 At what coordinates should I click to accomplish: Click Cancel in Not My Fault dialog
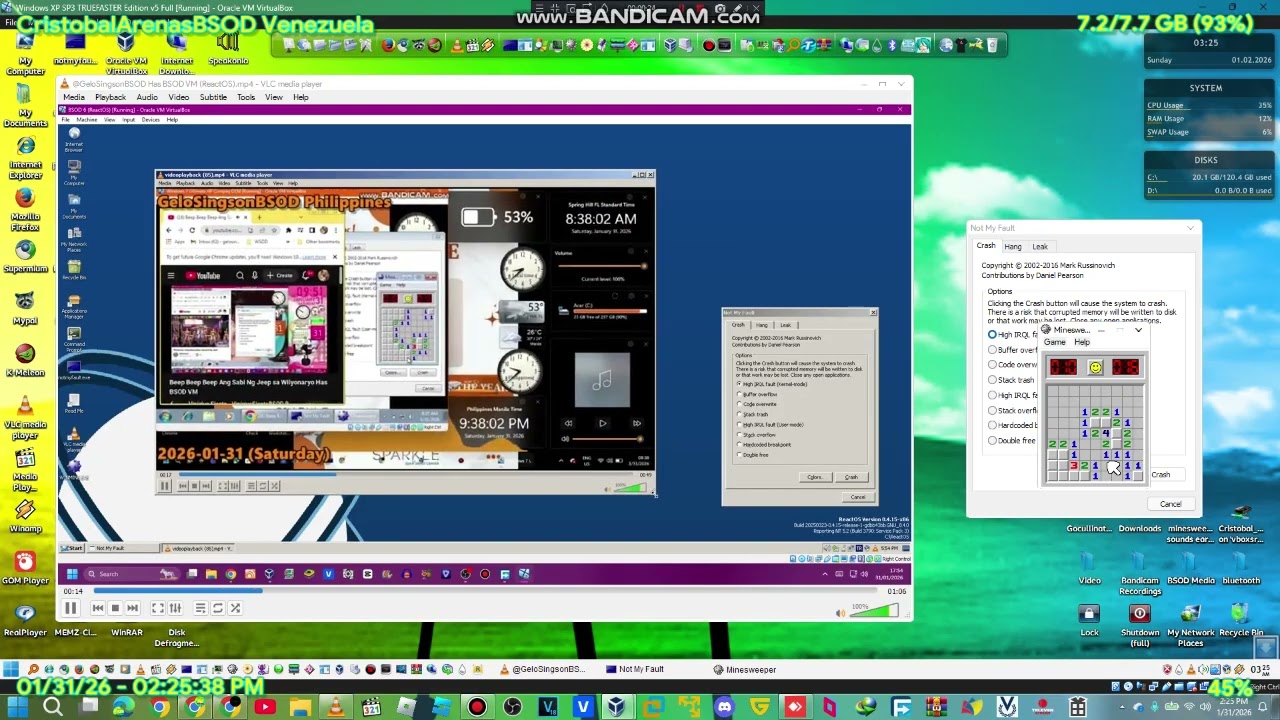pyautogui.click(x=1170, y=504)
